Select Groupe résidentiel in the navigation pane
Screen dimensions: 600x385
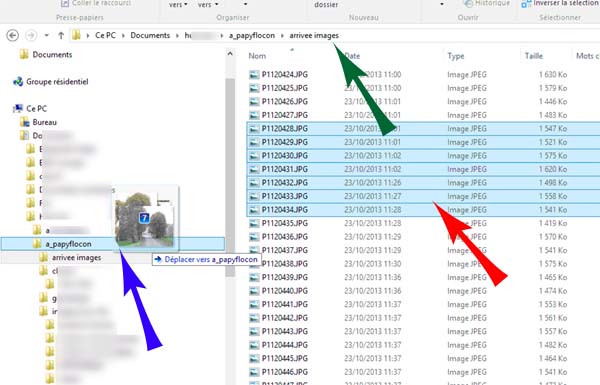click(x=57, y=82)
